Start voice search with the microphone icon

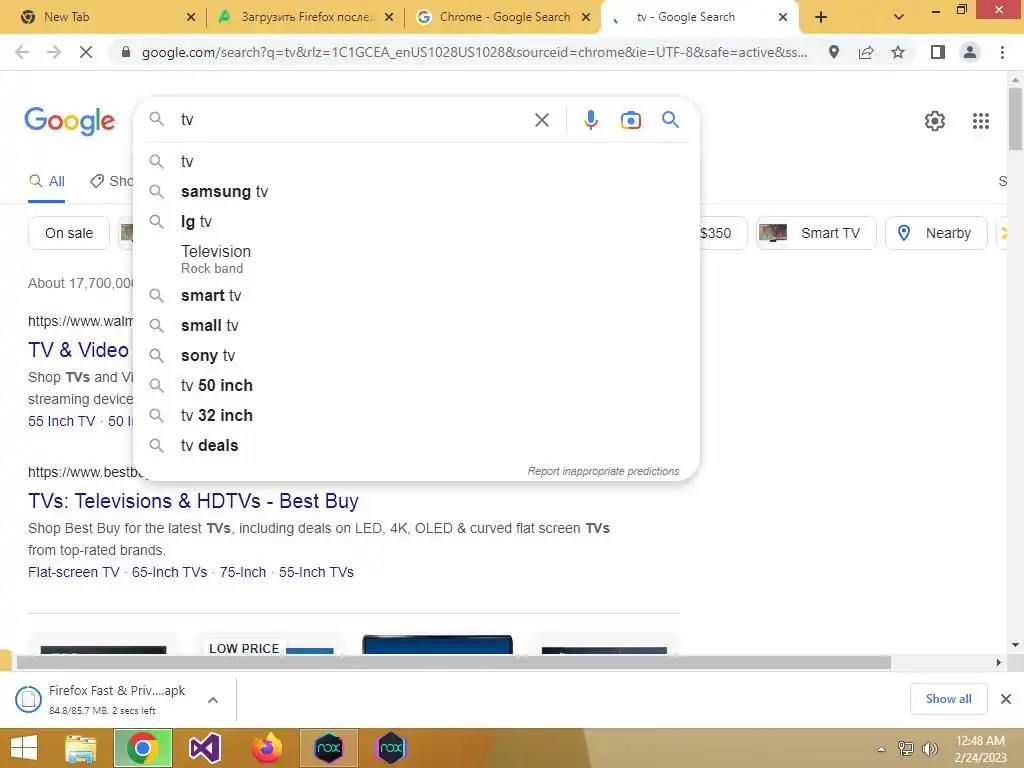(590, 120)
